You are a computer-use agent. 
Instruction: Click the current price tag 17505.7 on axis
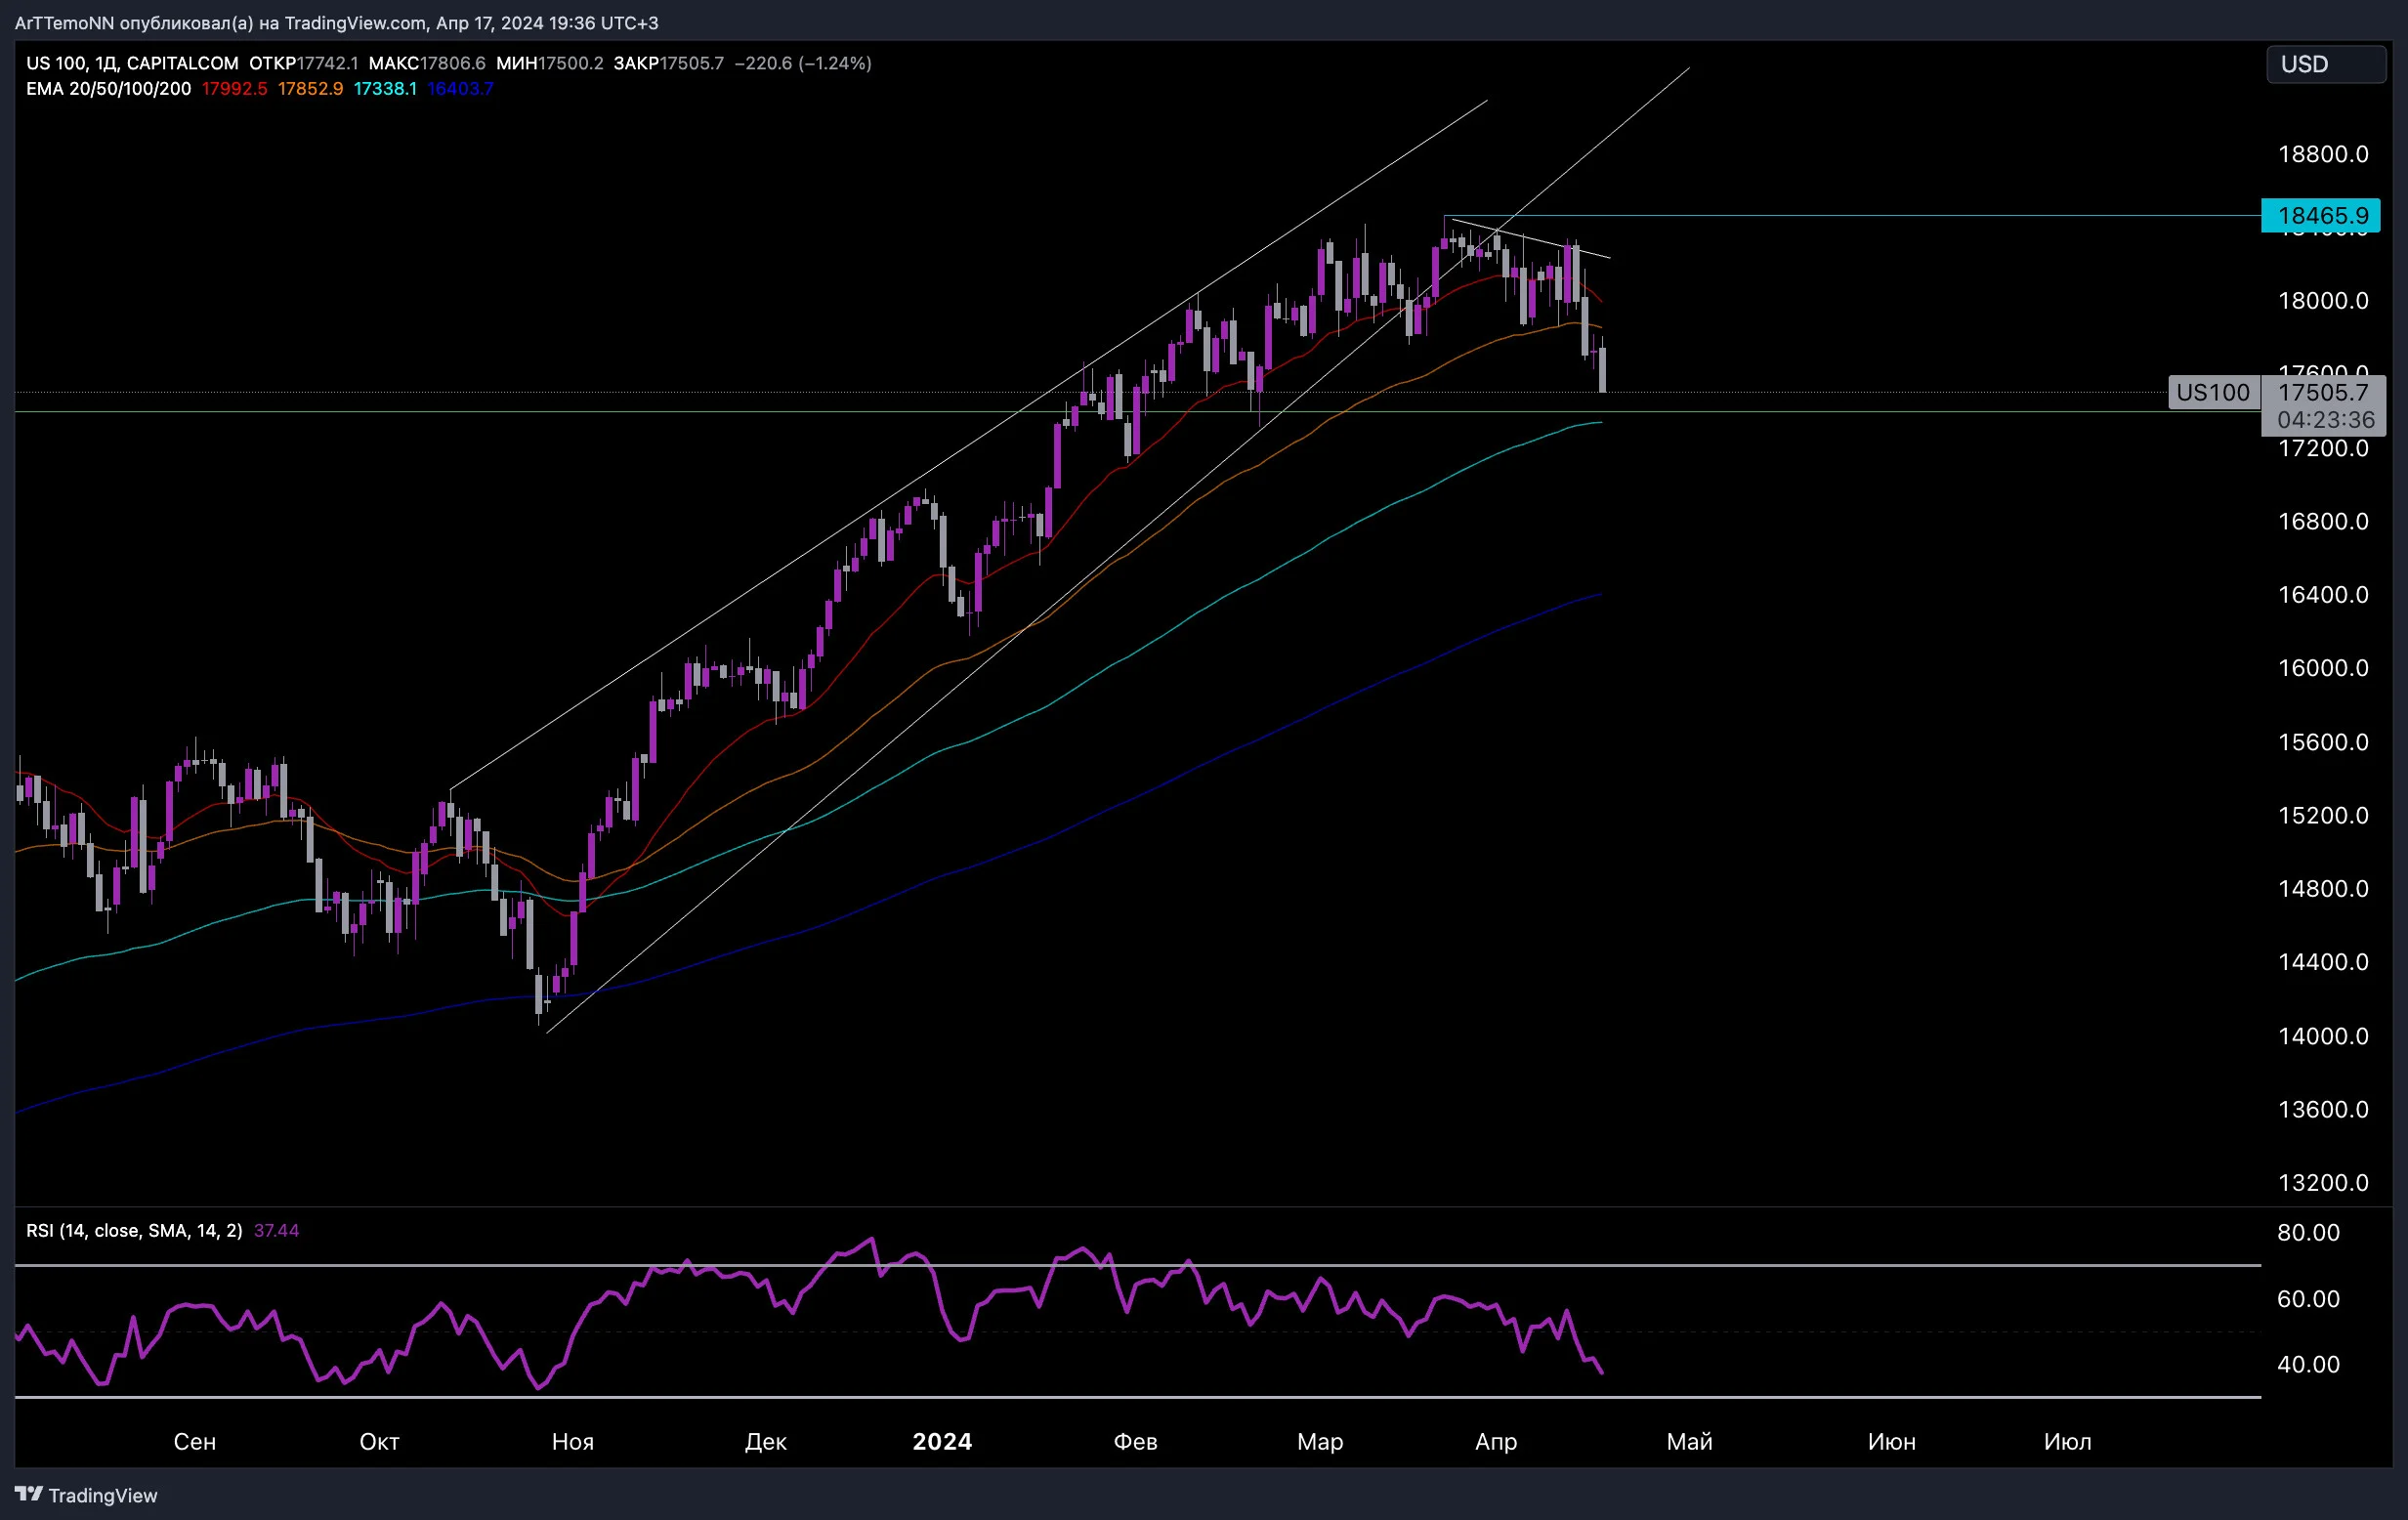[x=2324, y=392]
